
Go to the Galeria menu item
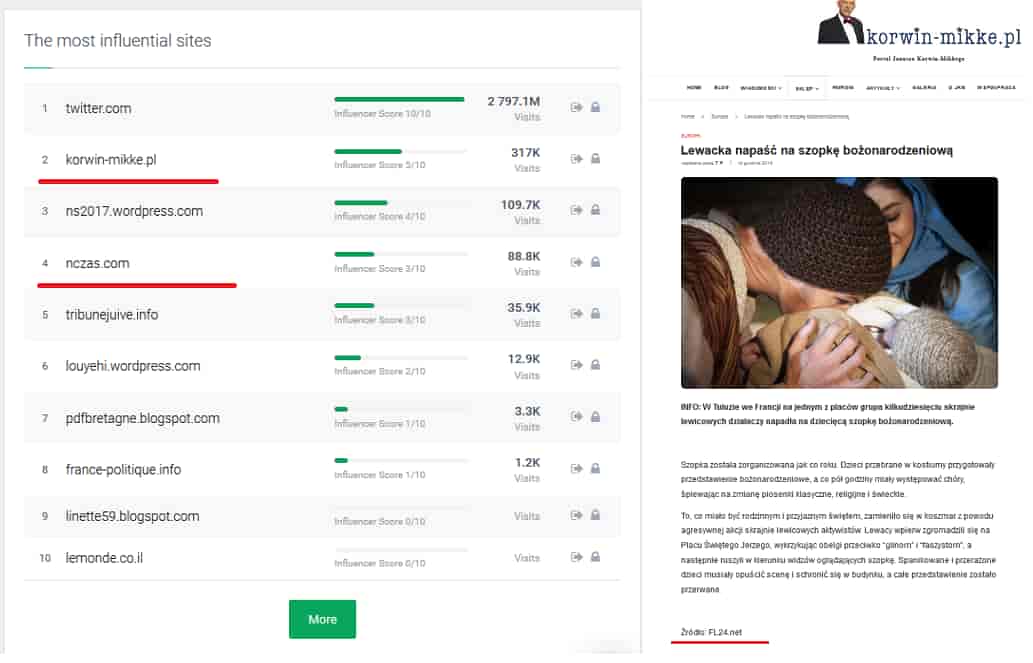[924, 87]
